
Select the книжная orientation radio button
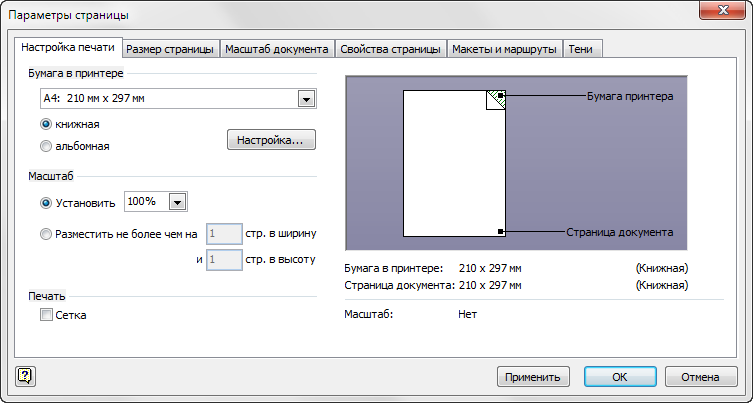(x=46, y=125)
